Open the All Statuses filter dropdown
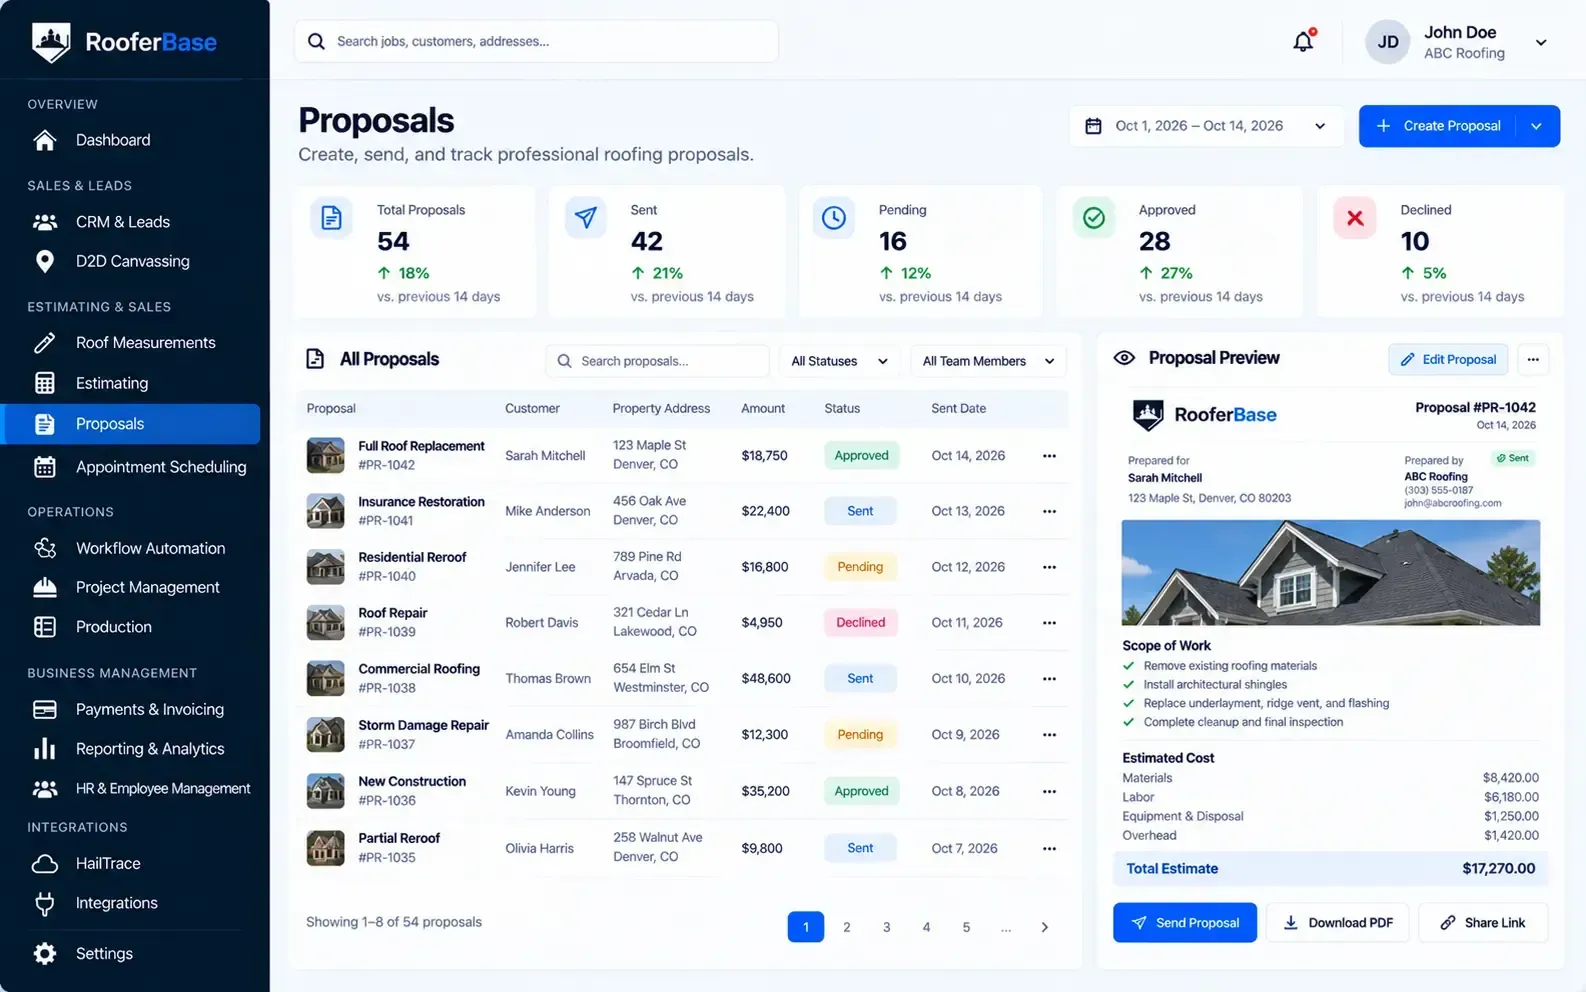 click(x=840, y=361)
